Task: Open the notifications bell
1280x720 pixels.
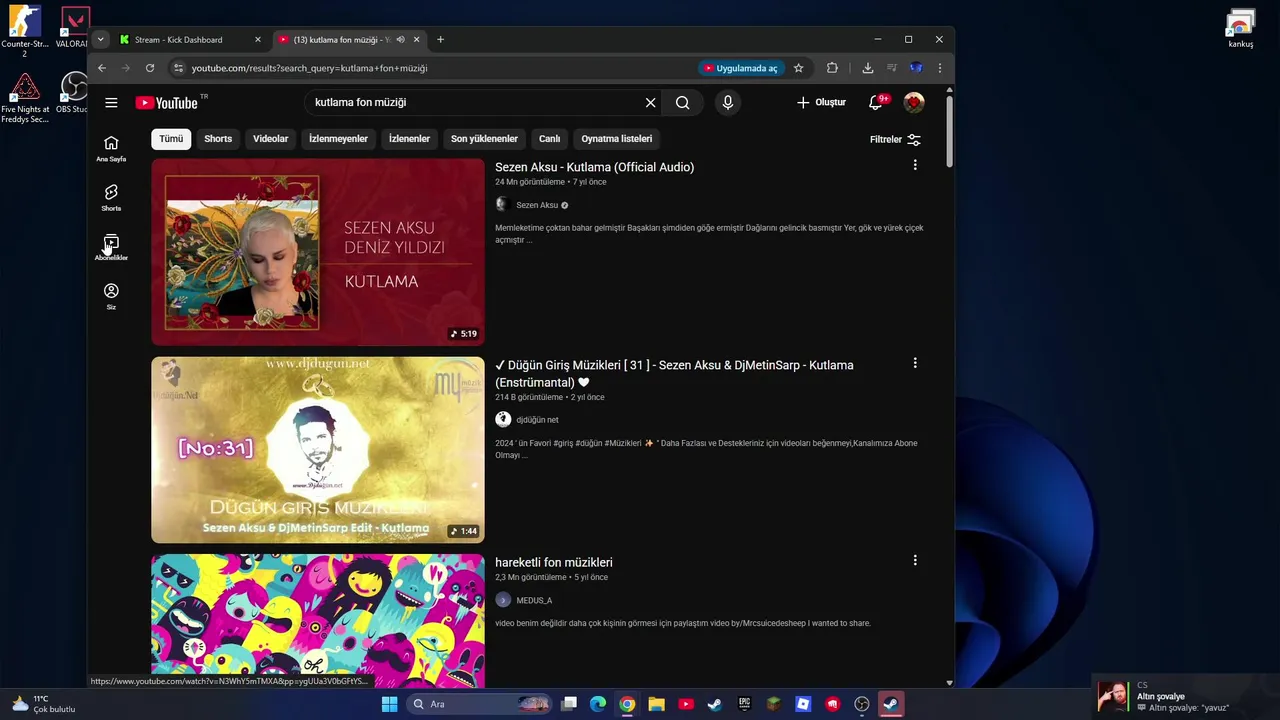Action: point(876,102)
